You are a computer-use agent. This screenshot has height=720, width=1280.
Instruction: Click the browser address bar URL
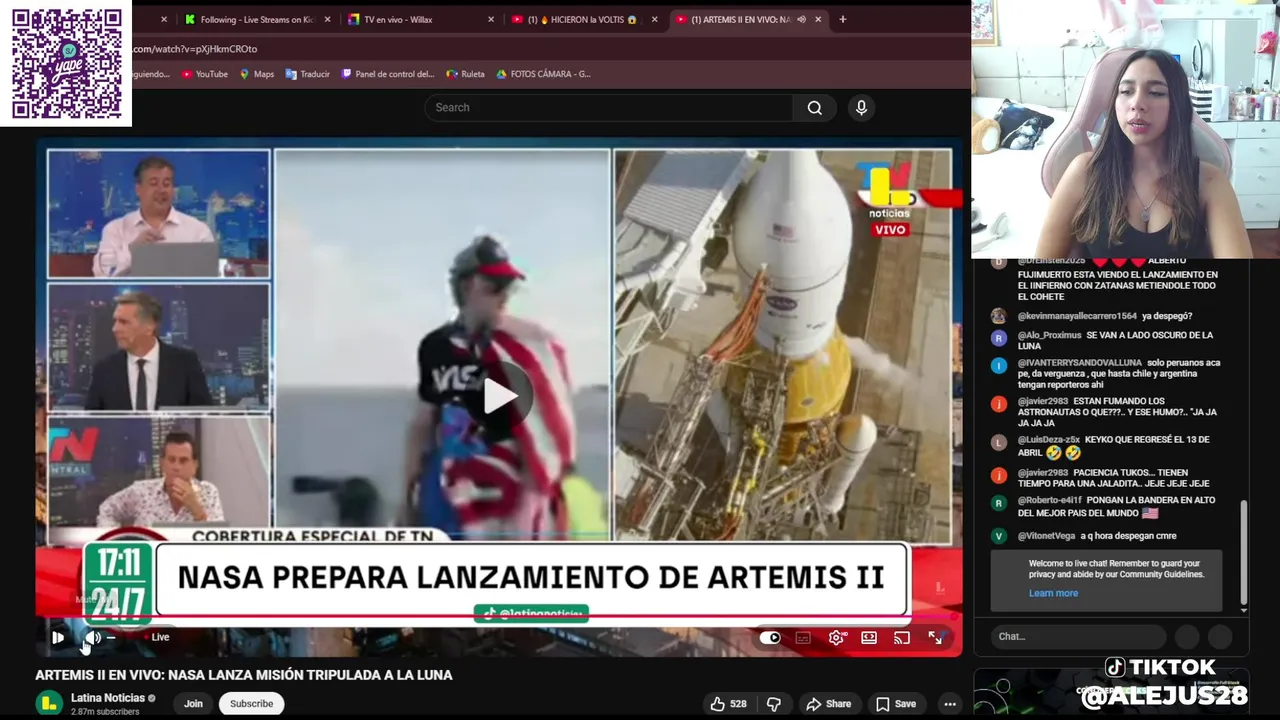195,49
